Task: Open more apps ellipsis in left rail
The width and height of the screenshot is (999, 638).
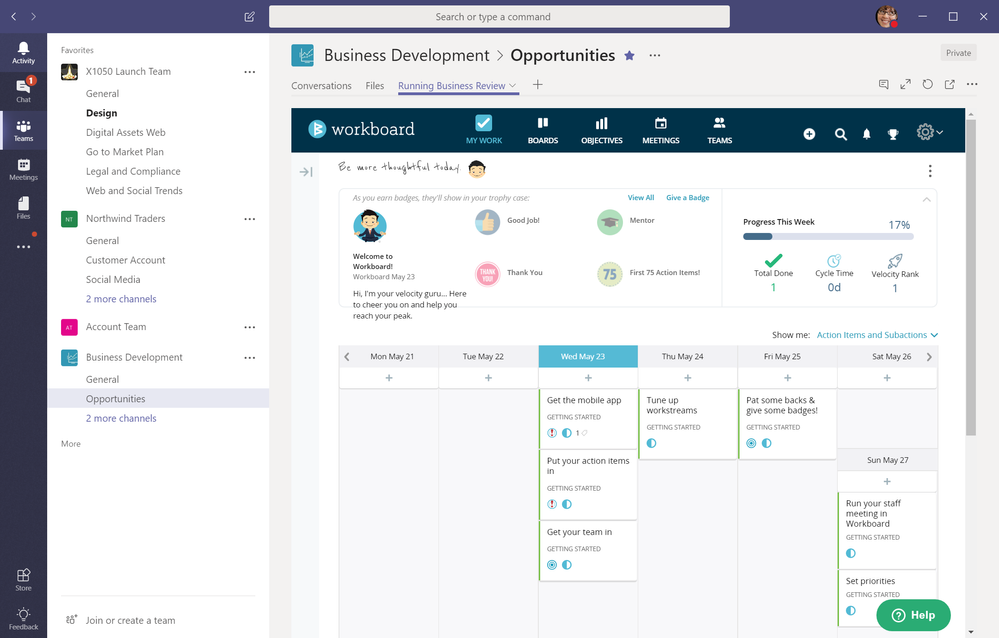Action: [23, 247]
